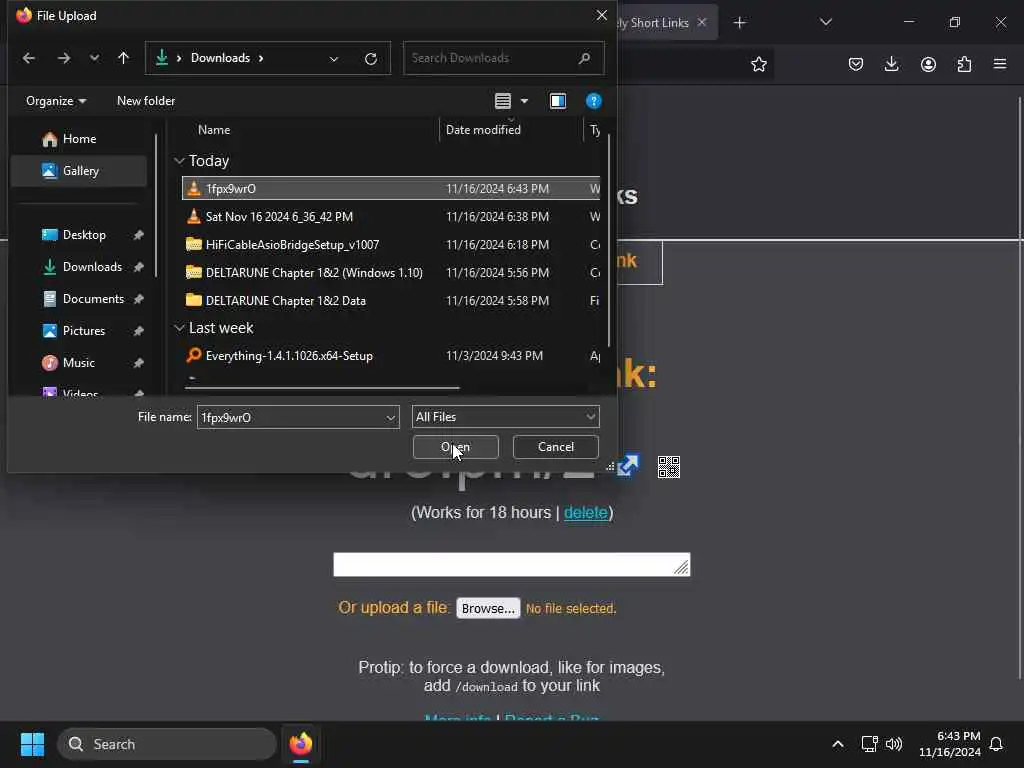Click the delete link on the page
This screenshot has width=1024, height=768.
586,513
